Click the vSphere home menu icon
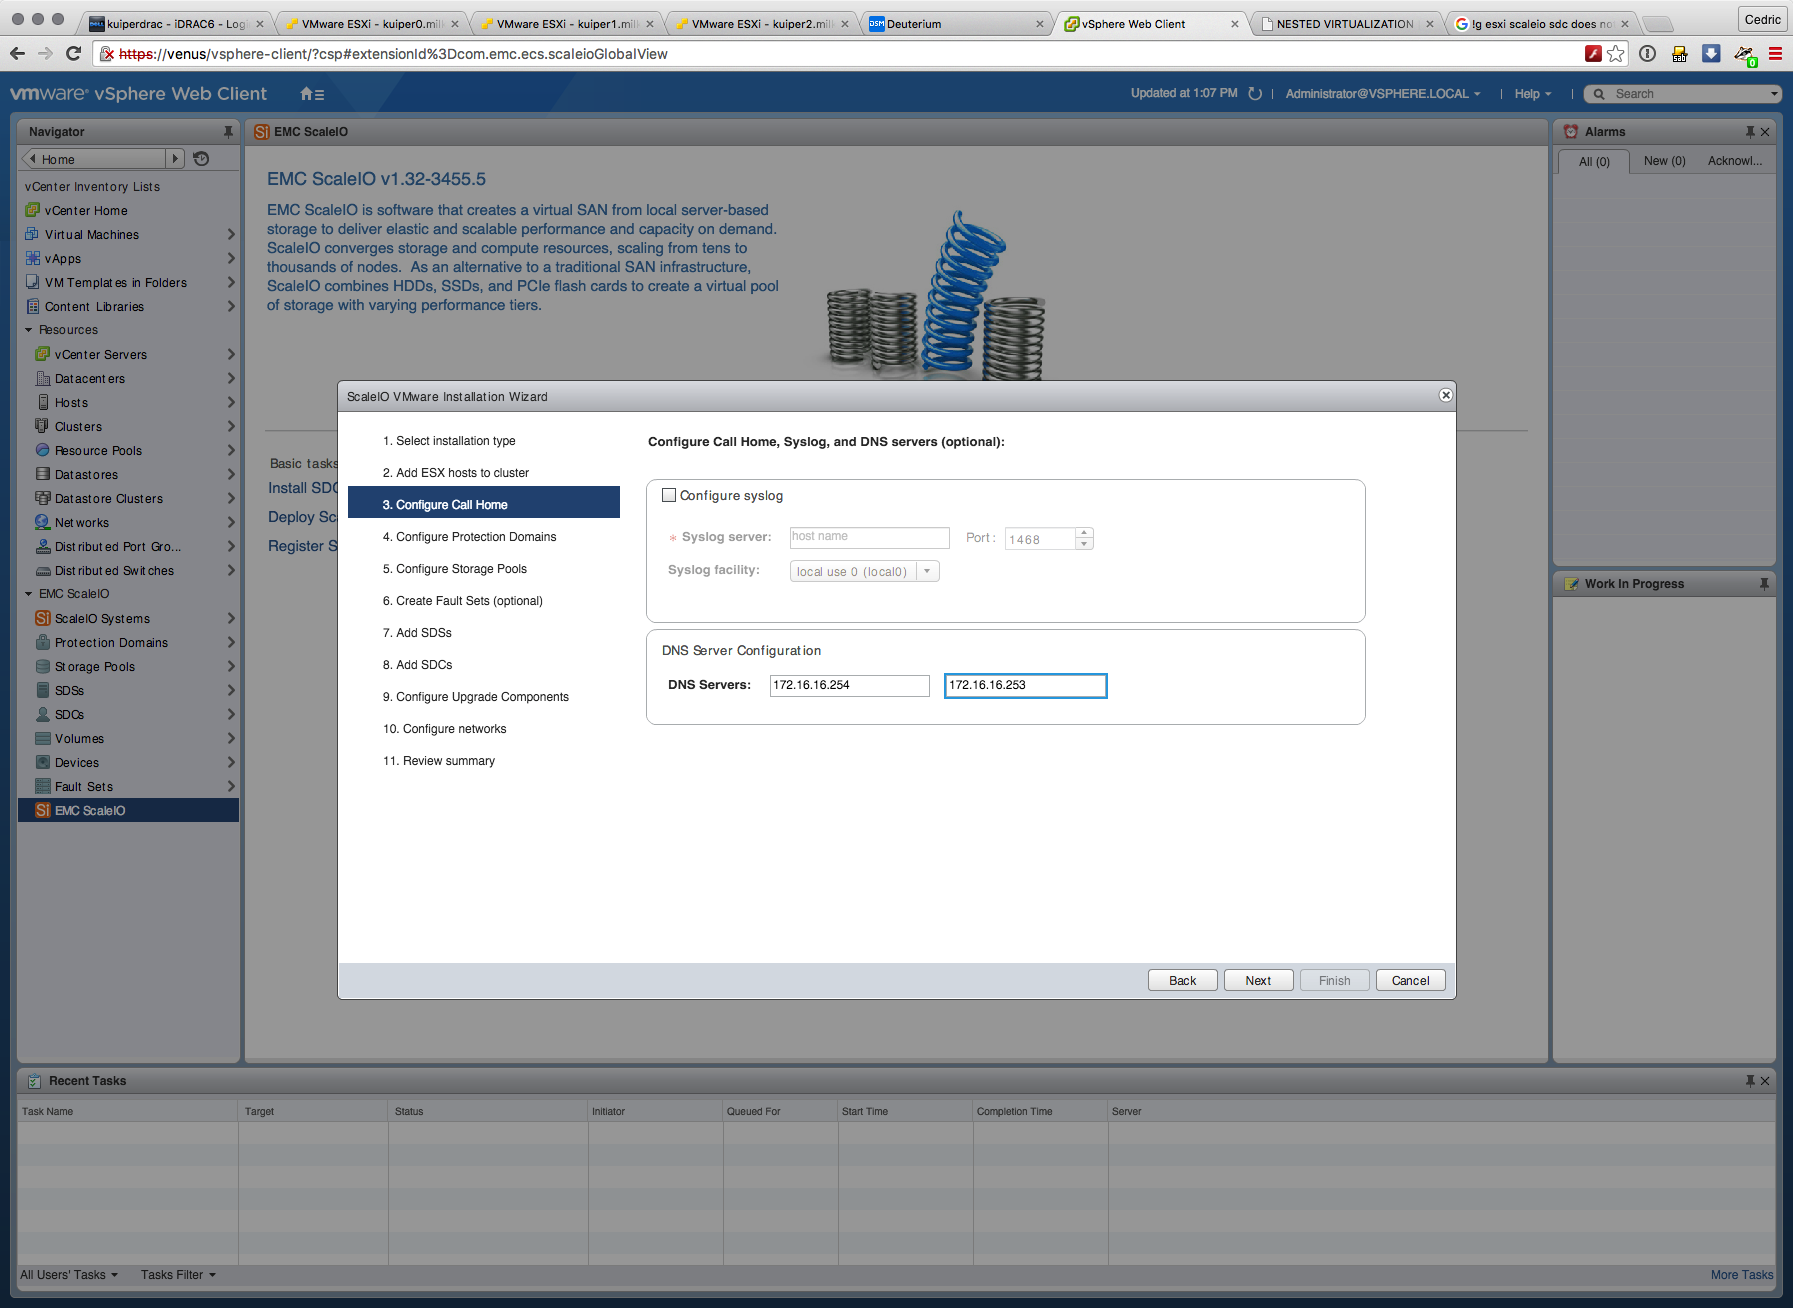The height and width of the screenshot is (1308, 1793). (x=311, y=94)
